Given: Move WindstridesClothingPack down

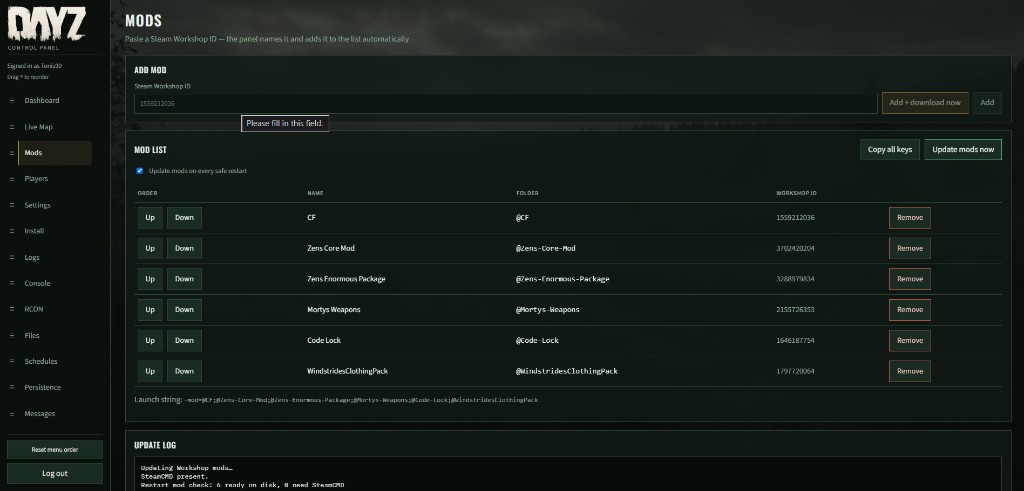Looking at the screenshot, I should 184,371.
